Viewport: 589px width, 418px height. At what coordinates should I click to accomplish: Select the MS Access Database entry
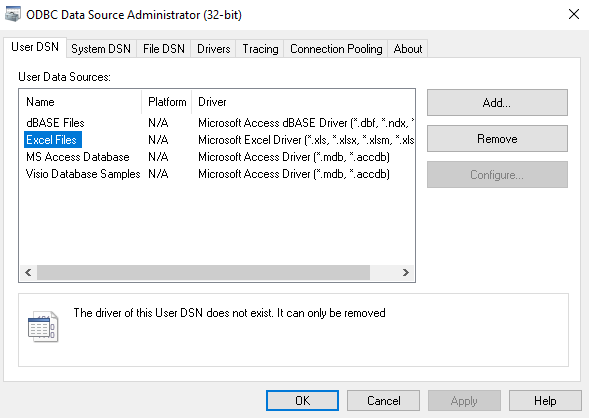tap(78, 157)
